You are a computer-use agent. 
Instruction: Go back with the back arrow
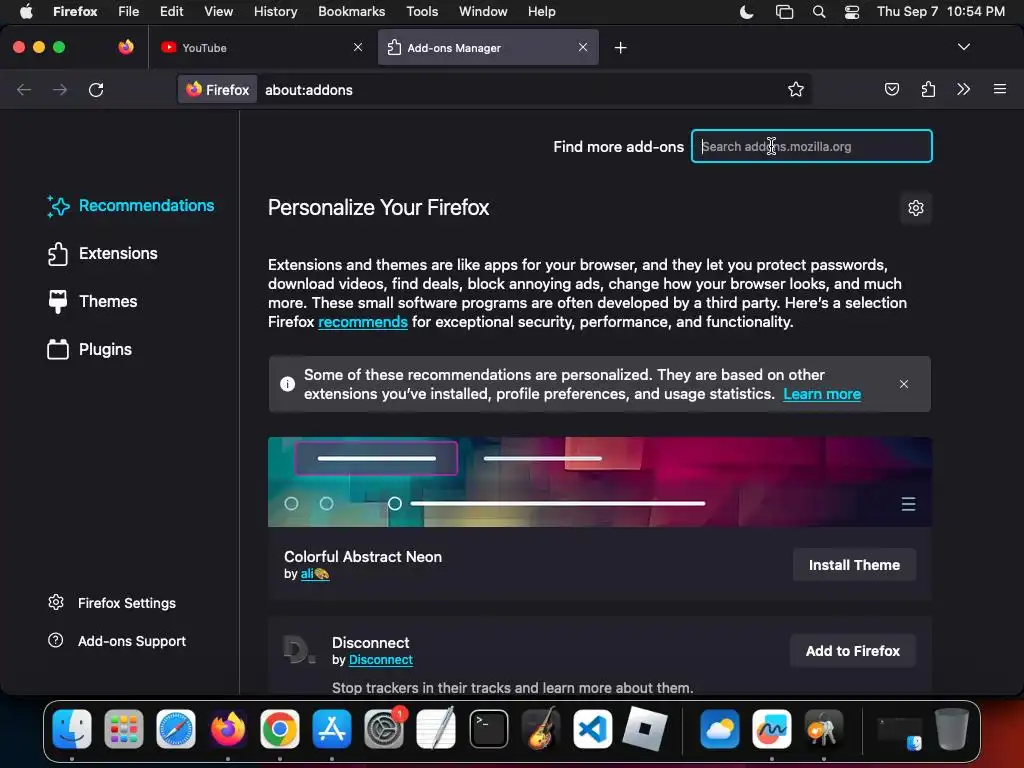point(24,89)
